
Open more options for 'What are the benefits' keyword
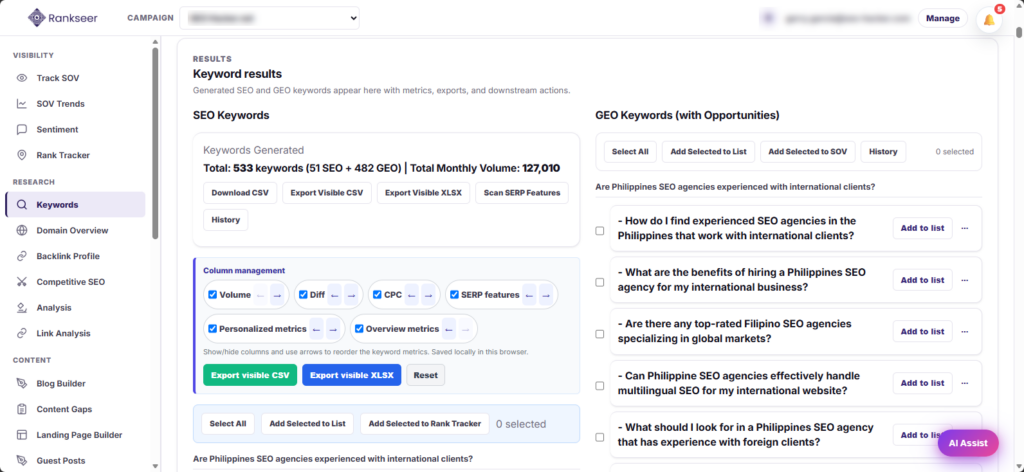[965, 280]
